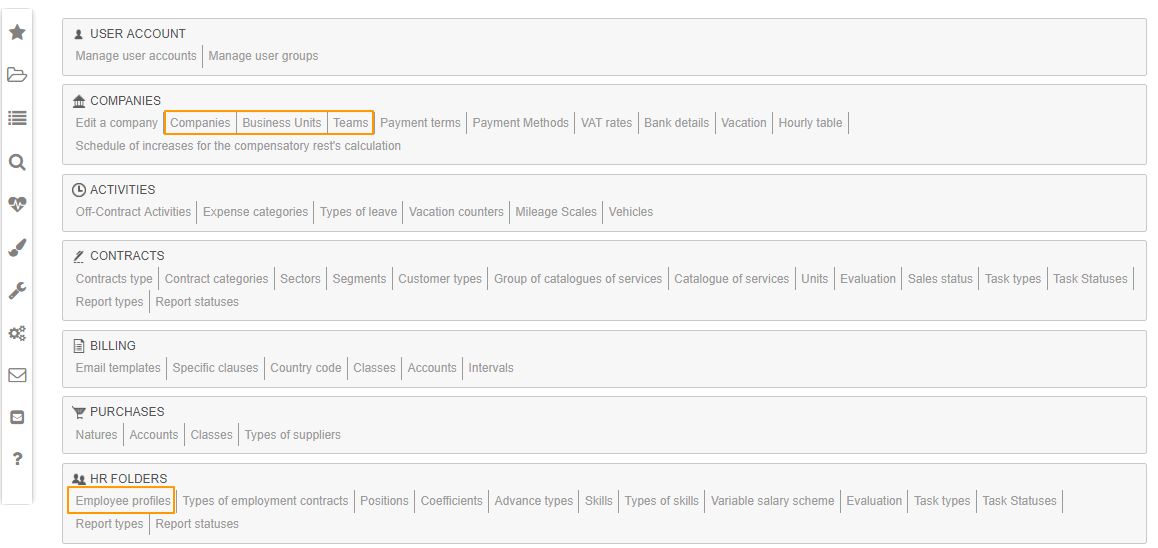Open VAT rates settings
1158x548 pixels.
pos(607,123)
